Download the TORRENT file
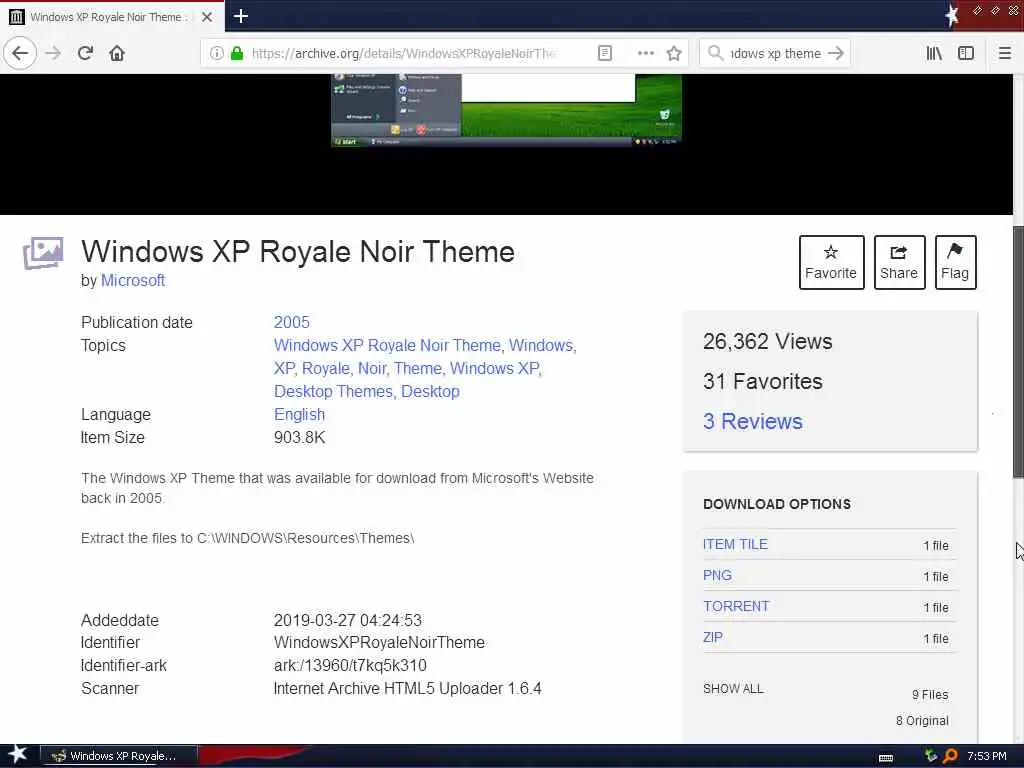Image resolution: width=1024 pixels, height=768 pixels. 736,606
